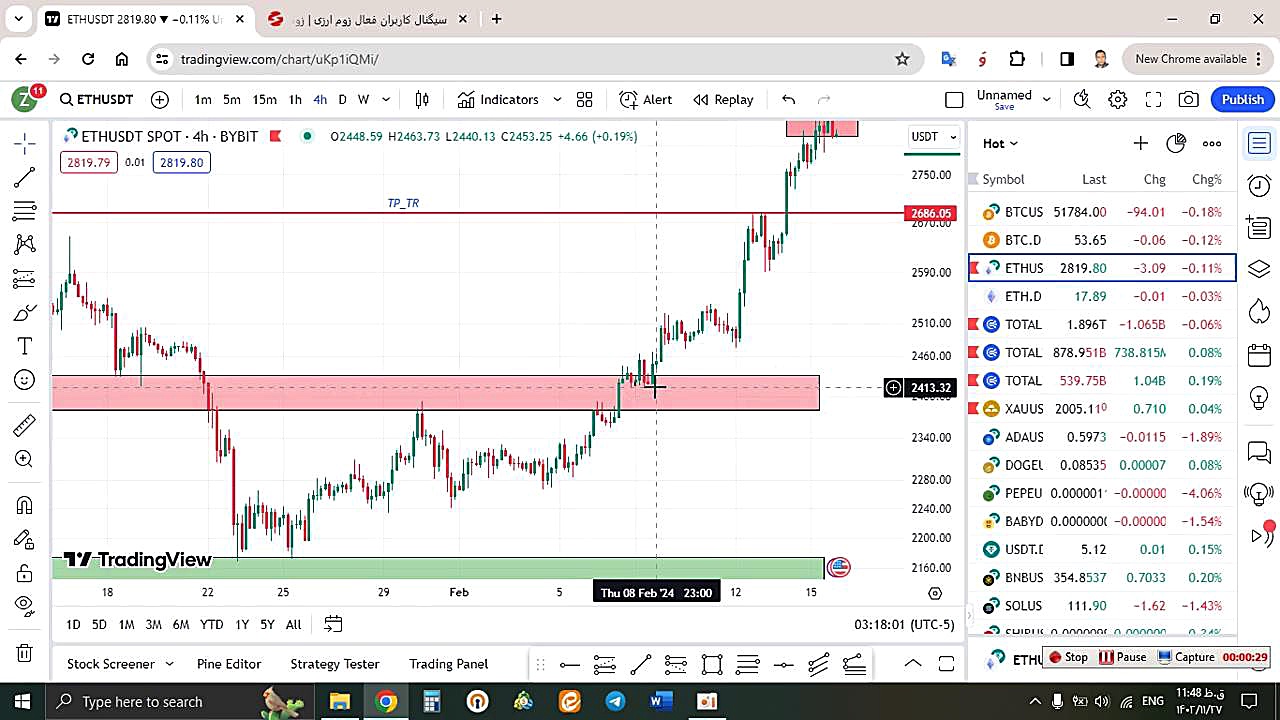Toggle hide all drawings eye icon

pyautogui.click(x=25, y=605)
